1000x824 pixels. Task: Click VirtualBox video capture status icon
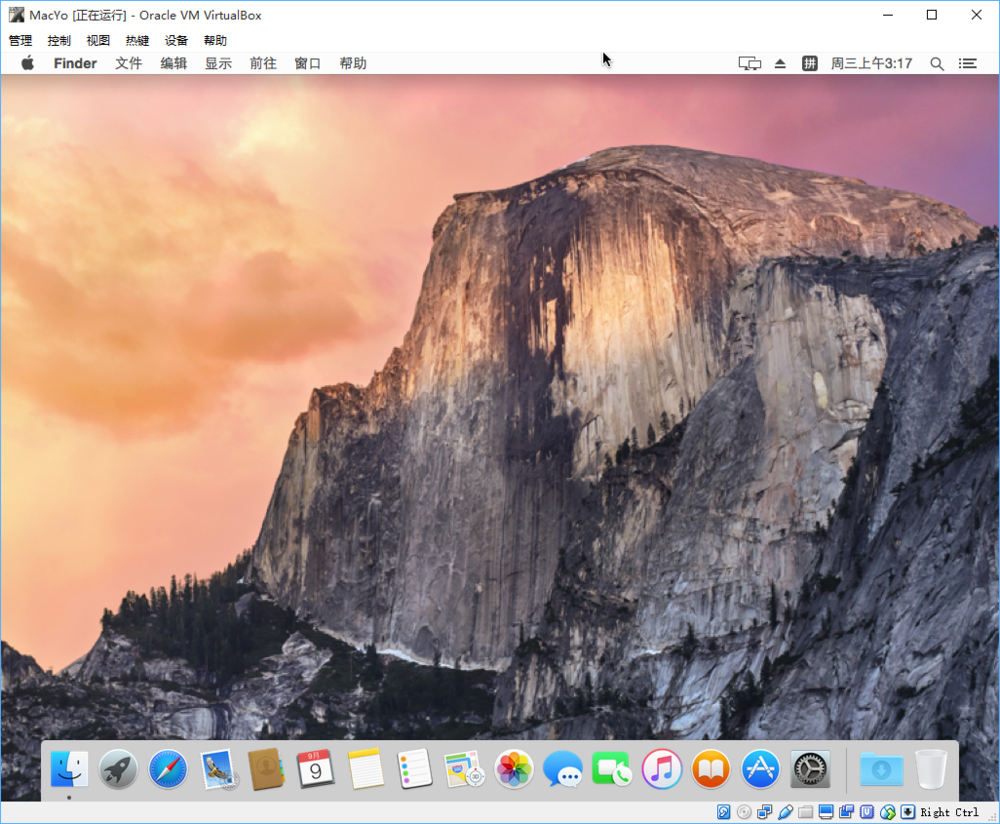846,812
